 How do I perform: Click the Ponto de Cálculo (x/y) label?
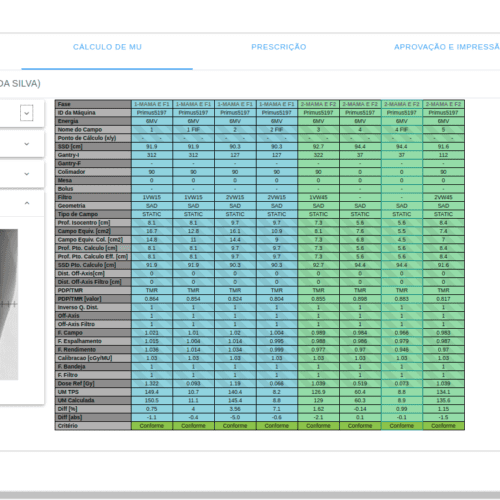pos(93,138)
